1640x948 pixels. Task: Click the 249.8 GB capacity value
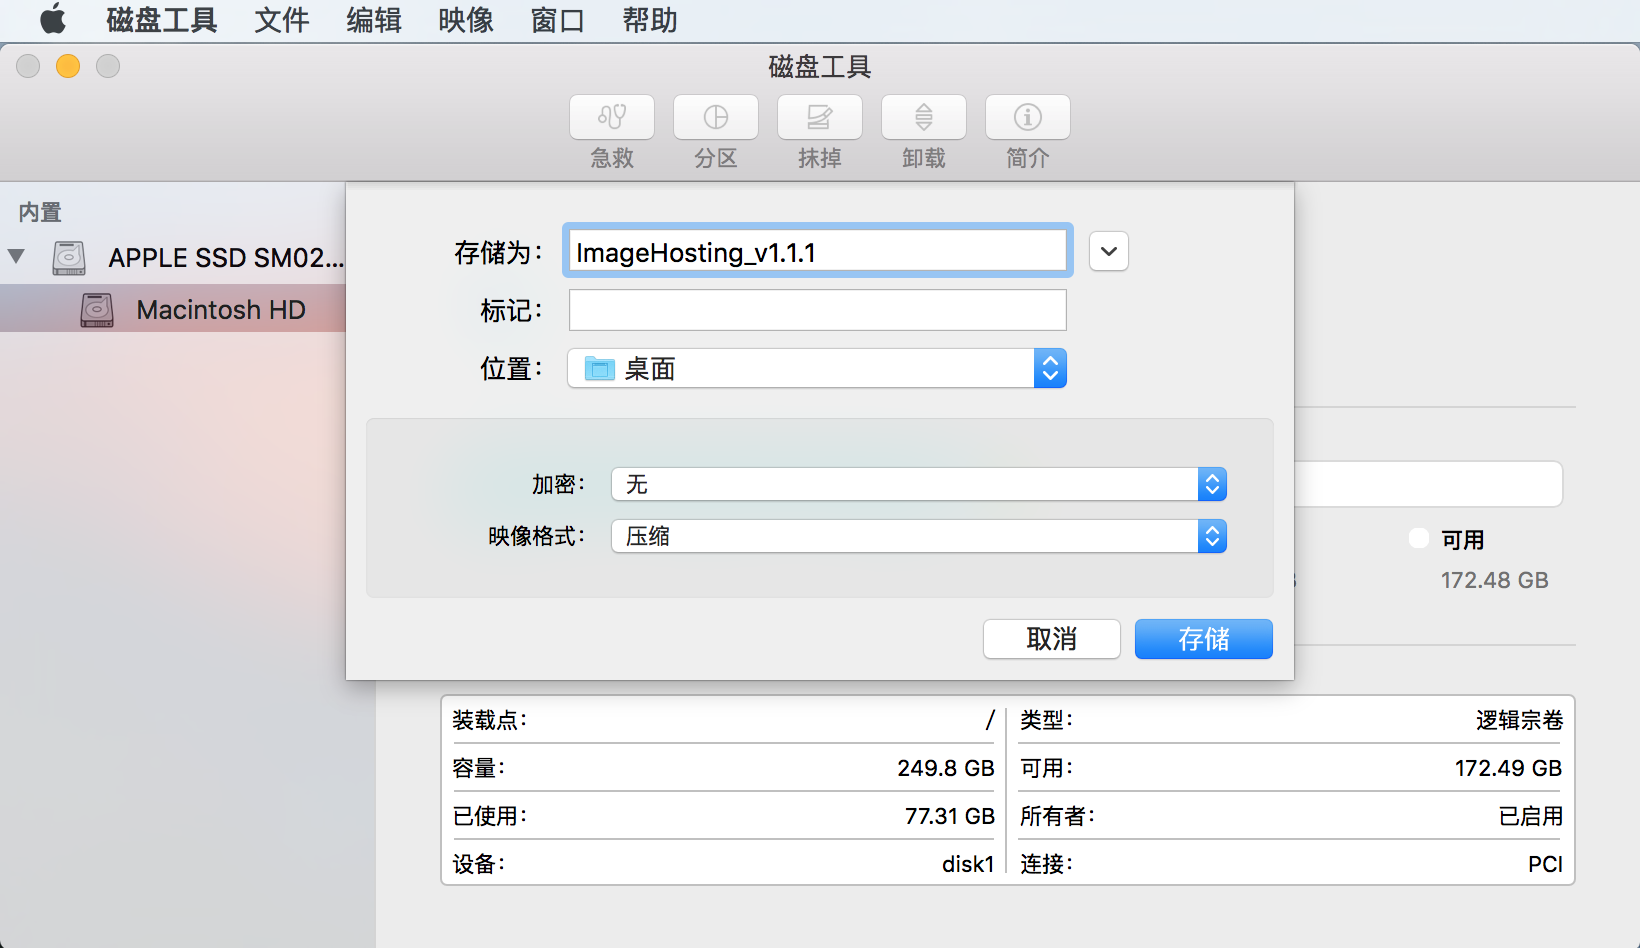[946, 768]
